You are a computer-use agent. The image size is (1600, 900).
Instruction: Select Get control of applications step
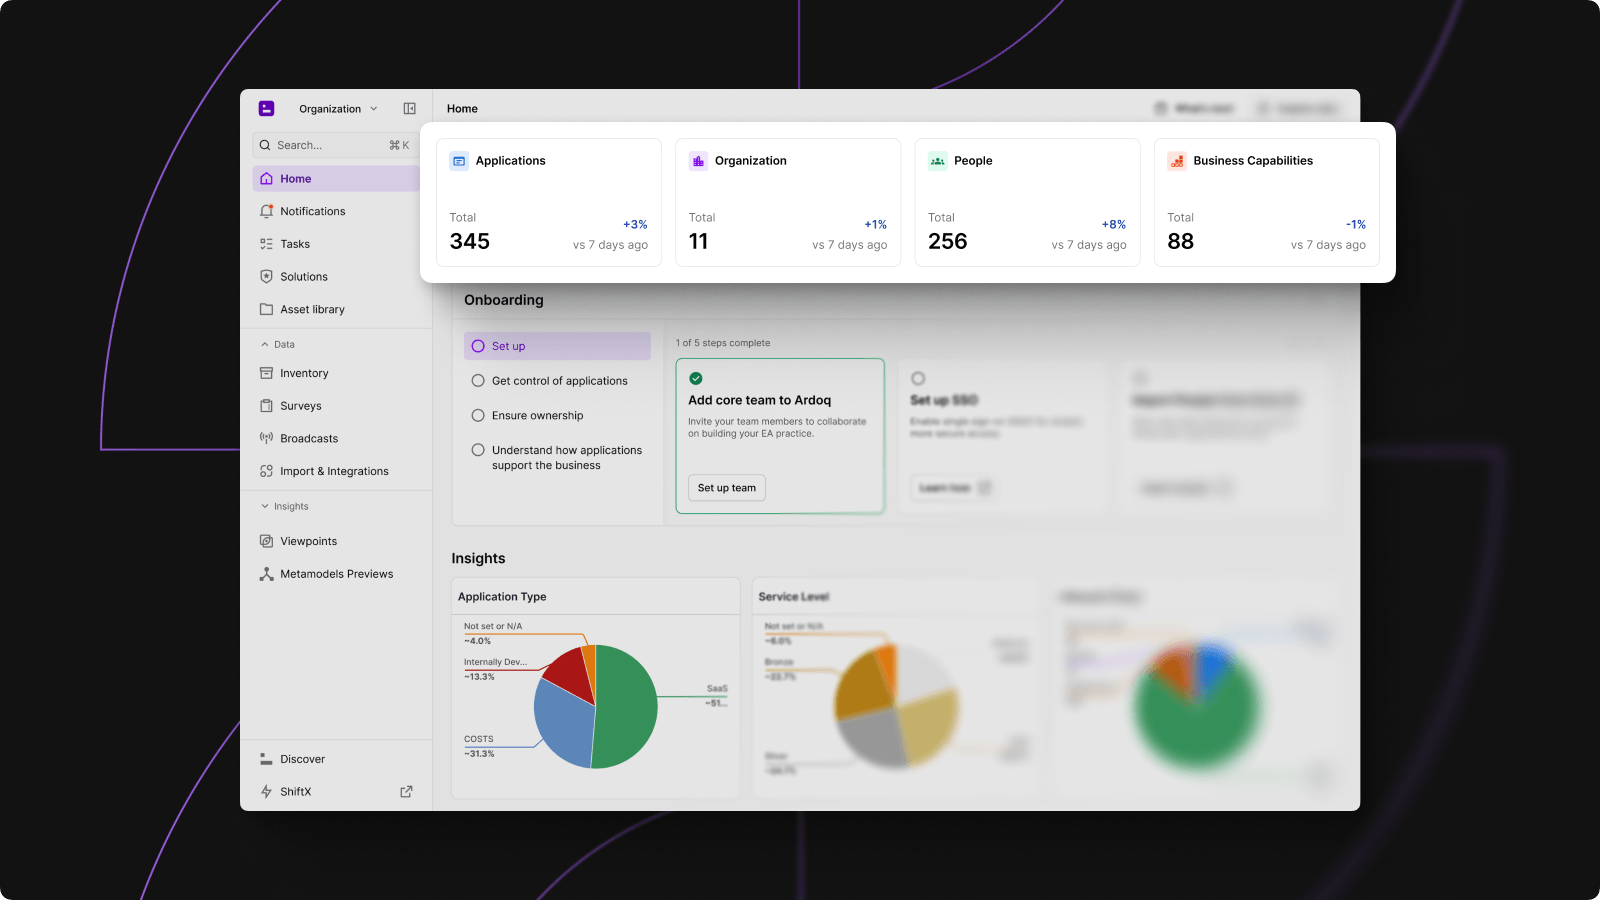point(559,381)
